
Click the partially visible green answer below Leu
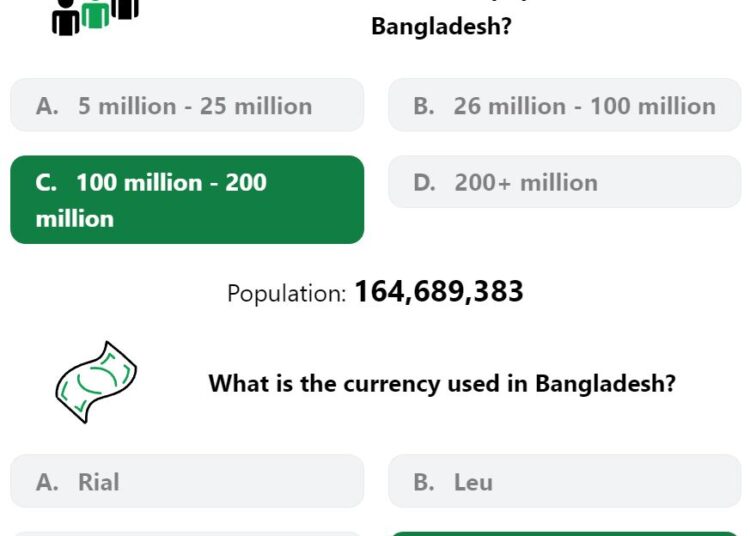565,534
